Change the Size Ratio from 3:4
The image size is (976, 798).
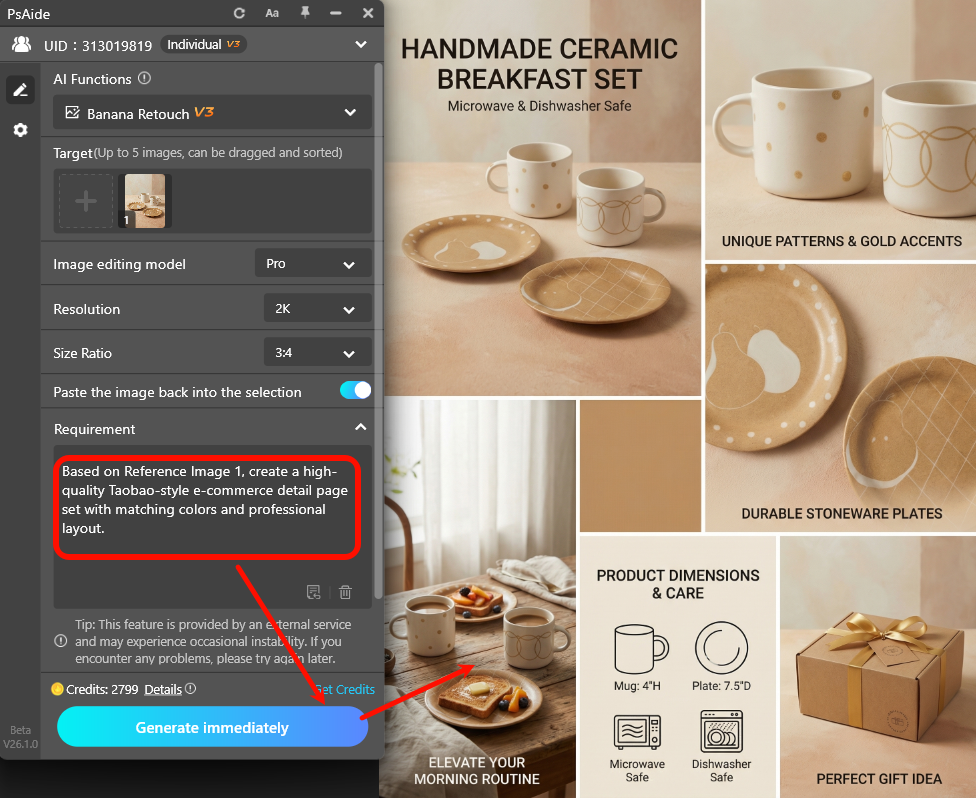[317, 353]
